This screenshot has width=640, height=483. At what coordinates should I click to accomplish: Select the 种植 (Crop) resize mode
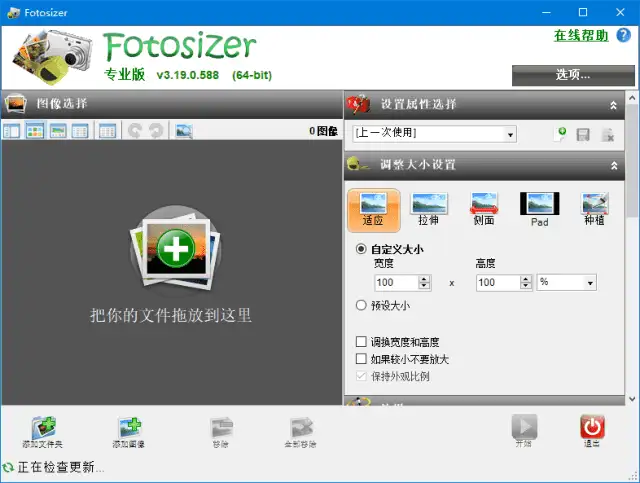(595, 207)
